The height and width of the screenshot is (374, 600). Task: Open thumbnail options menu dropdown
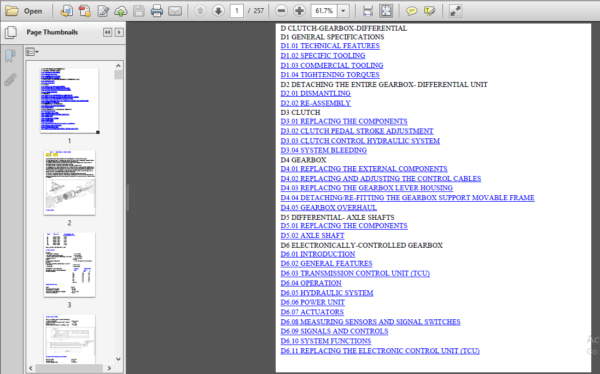pos(32,52)
